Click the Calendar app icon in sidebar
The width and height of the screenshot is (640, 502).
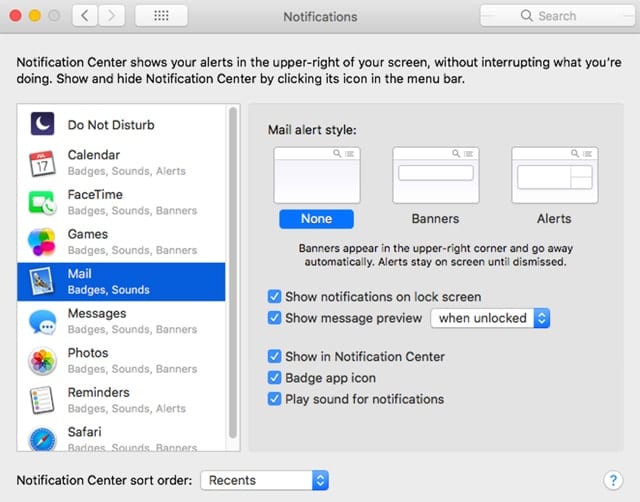coord(42,163)
